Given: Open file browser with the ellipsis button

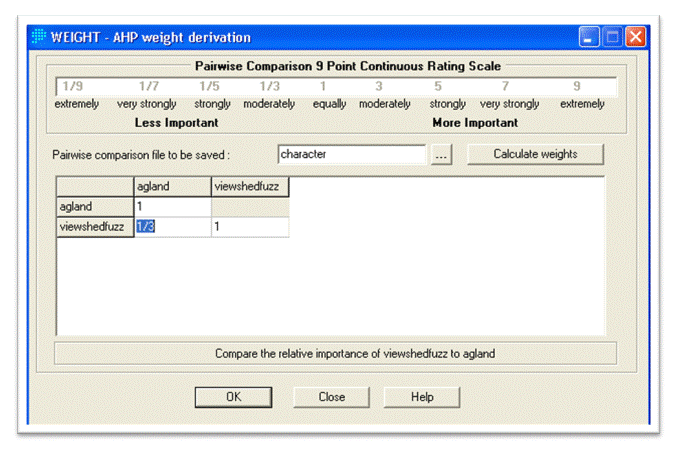Looking at the screenshot, I should pos(443,155).
